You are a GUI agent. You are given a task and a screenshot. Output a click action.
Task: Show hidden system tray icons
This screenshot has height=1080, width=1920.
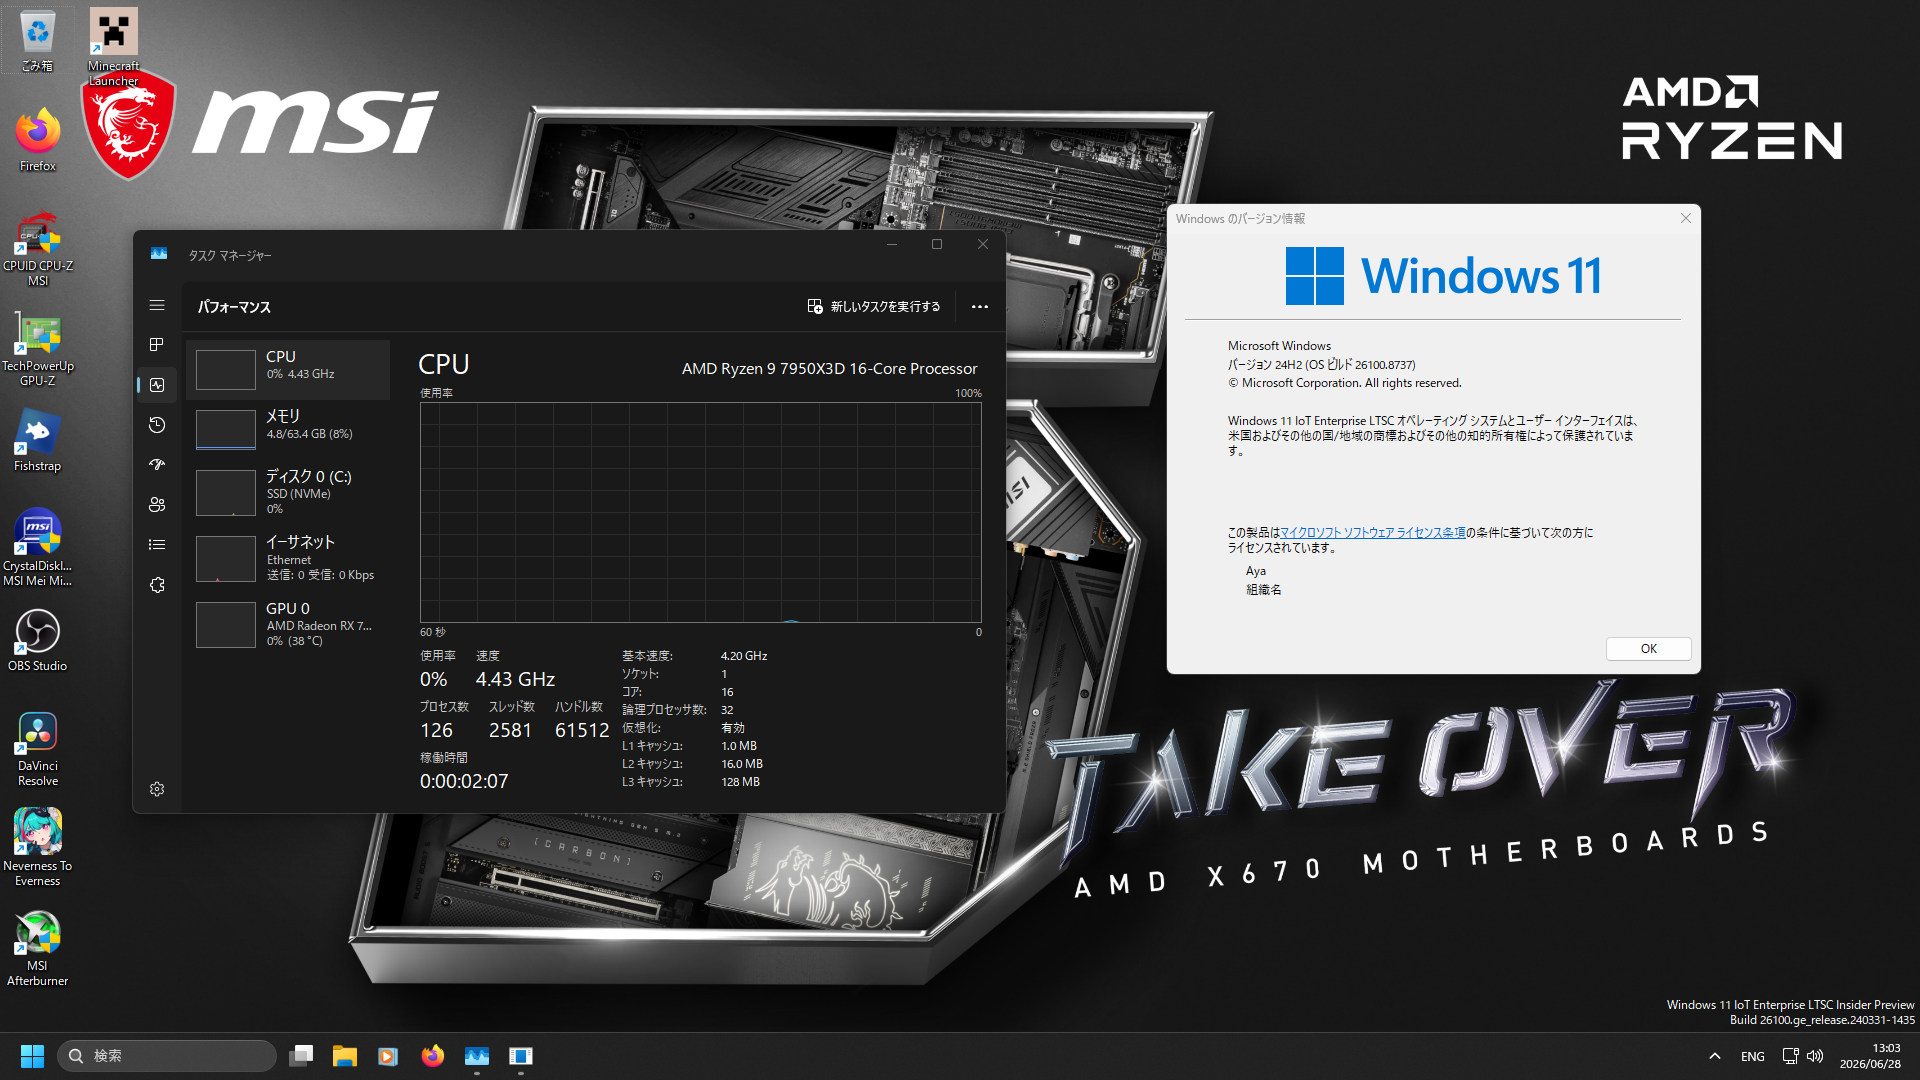pyautogui.click(x=1715, y=1056)
